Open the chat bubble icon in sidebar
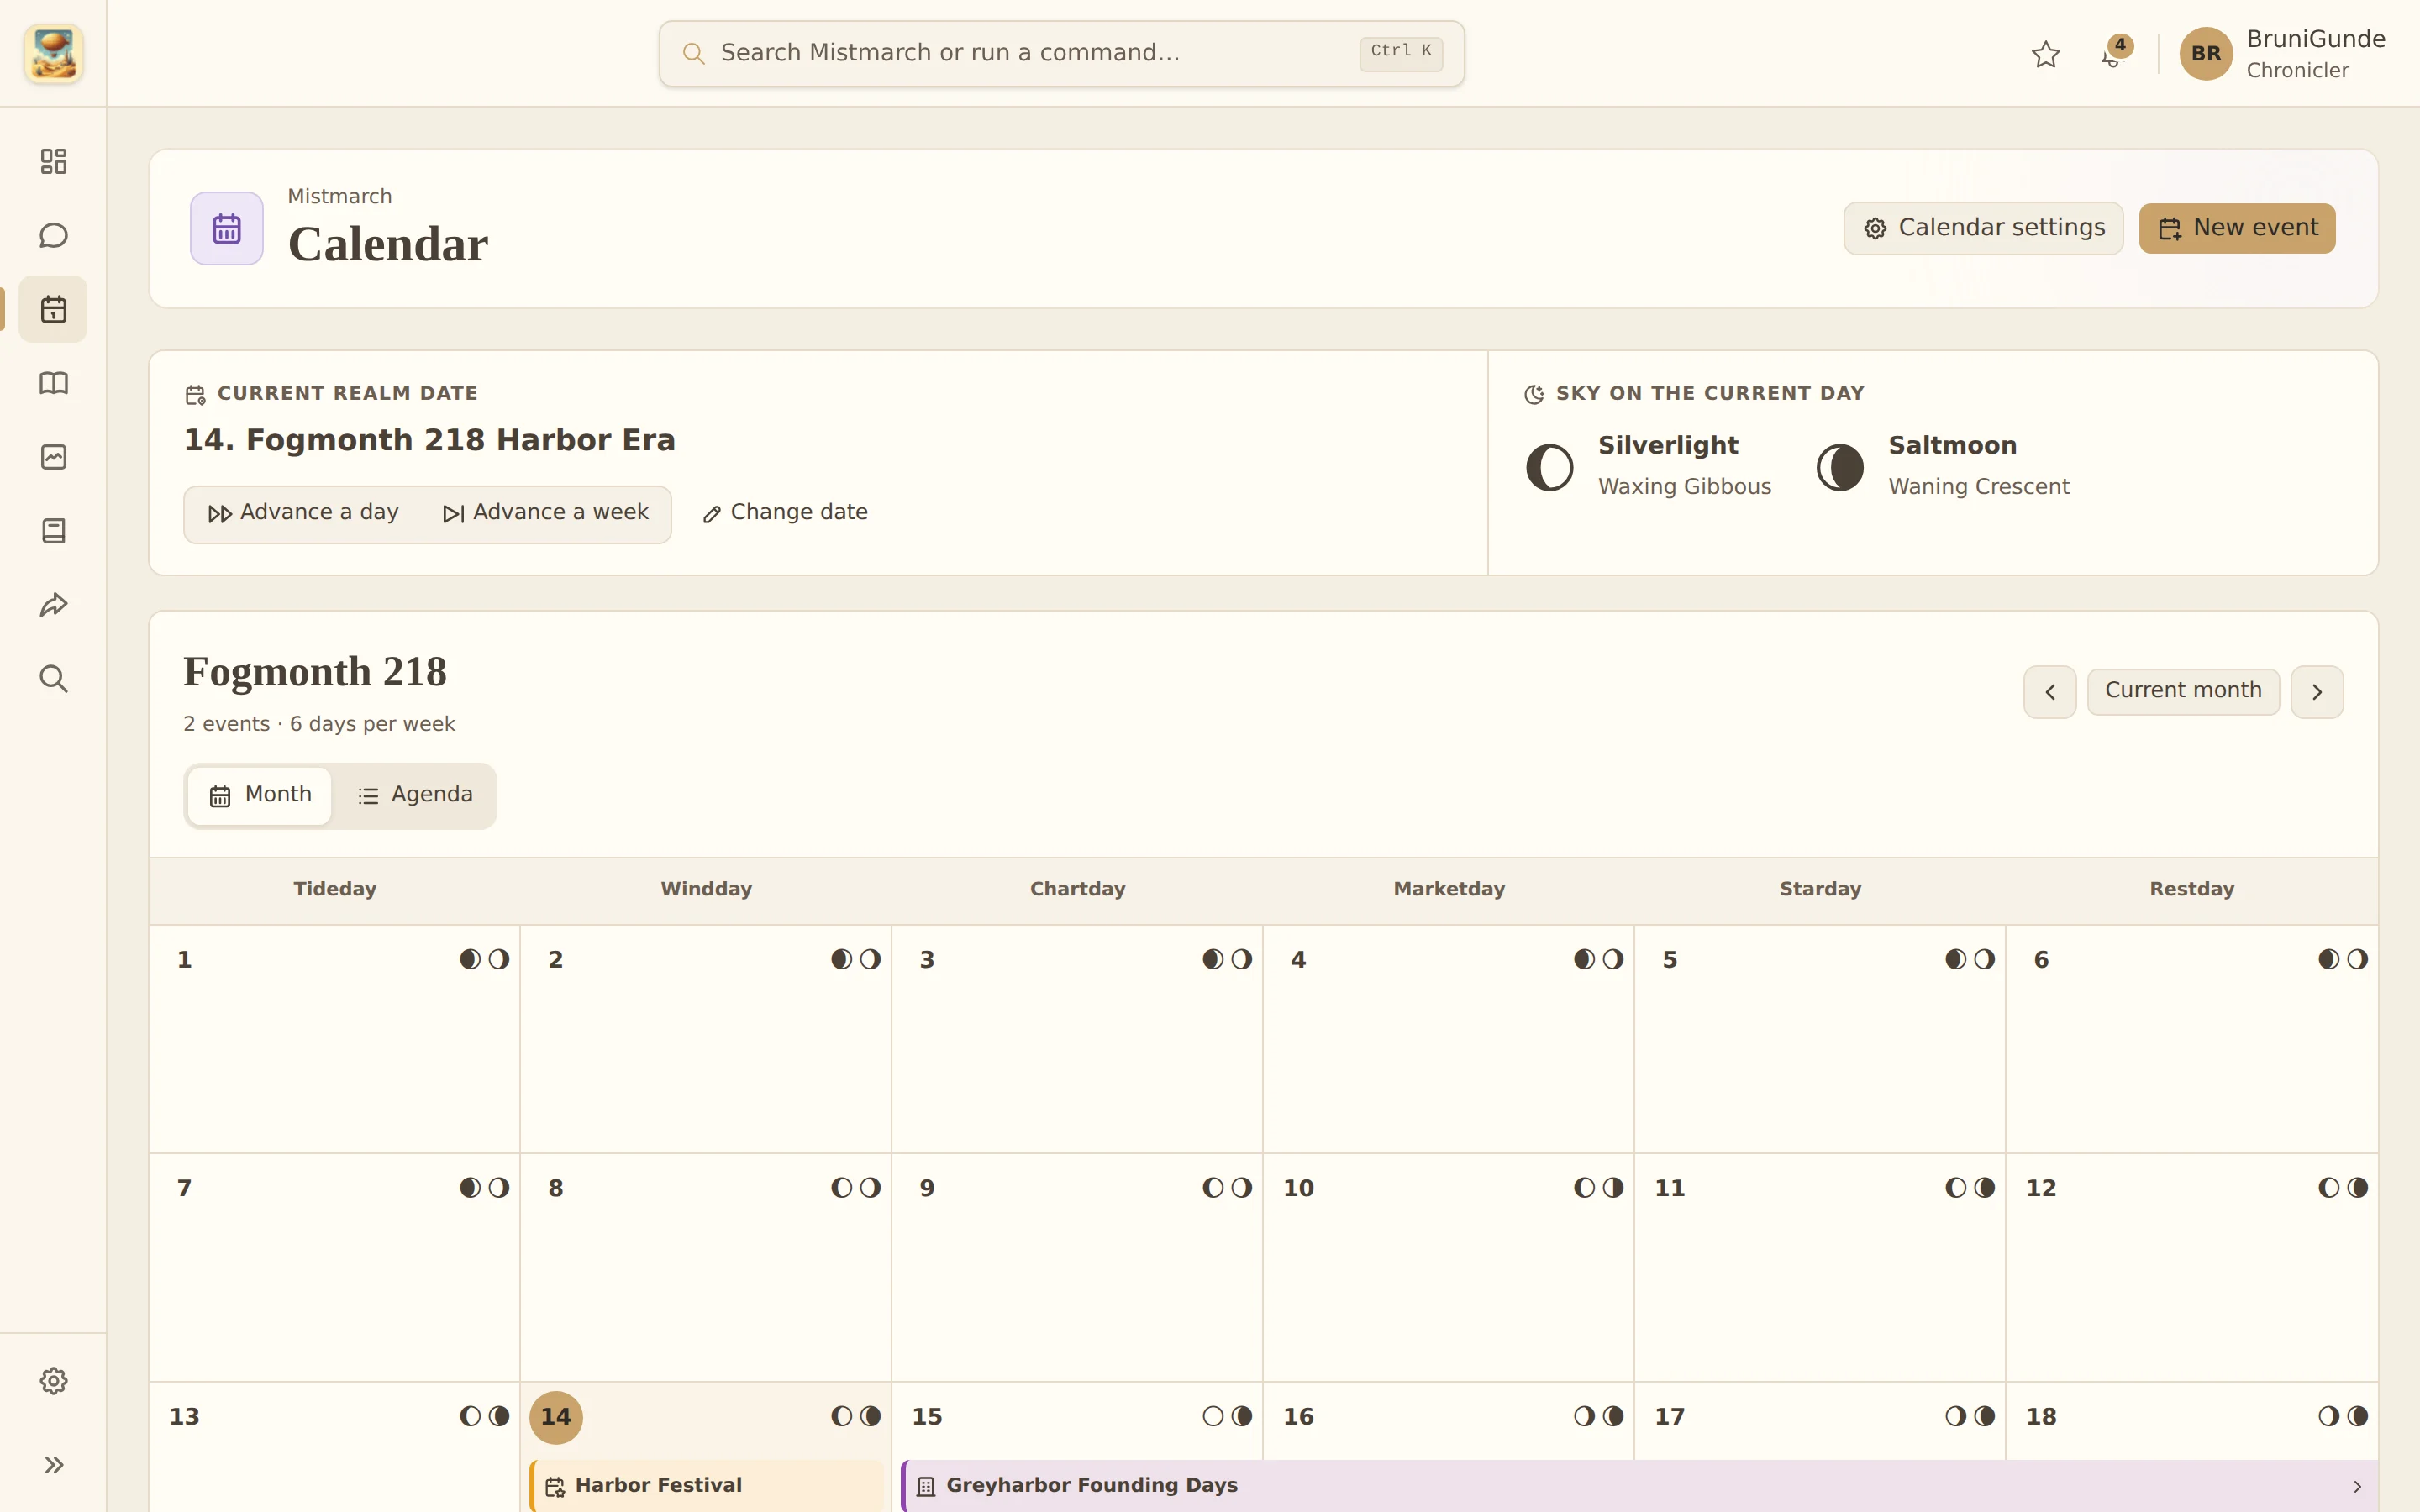 [x=53, y=235]
